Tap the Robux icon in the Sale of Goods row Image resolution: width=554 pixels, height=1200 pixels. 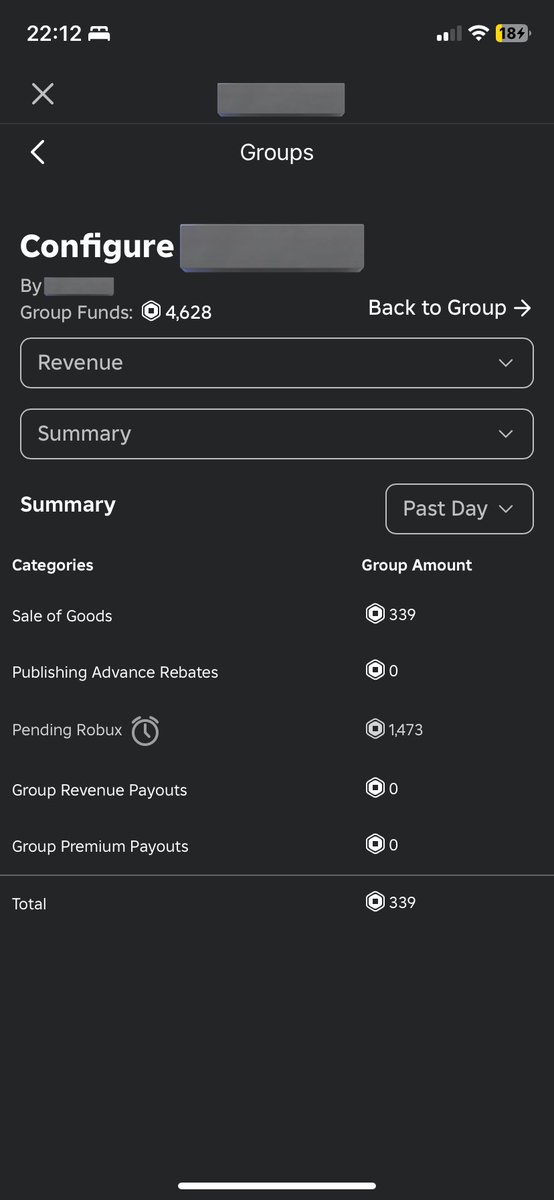[x=375, y=614]
